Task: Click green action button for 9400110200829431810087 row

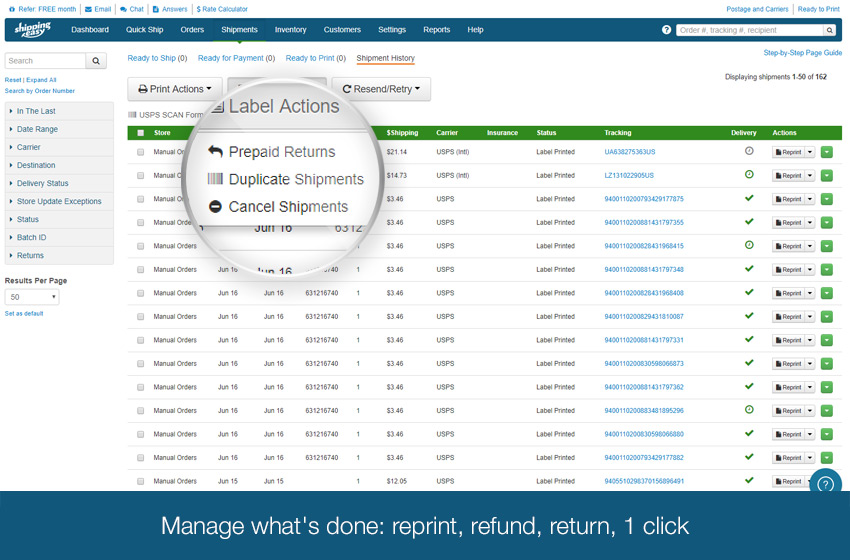Action: click(x=826, y=317)
